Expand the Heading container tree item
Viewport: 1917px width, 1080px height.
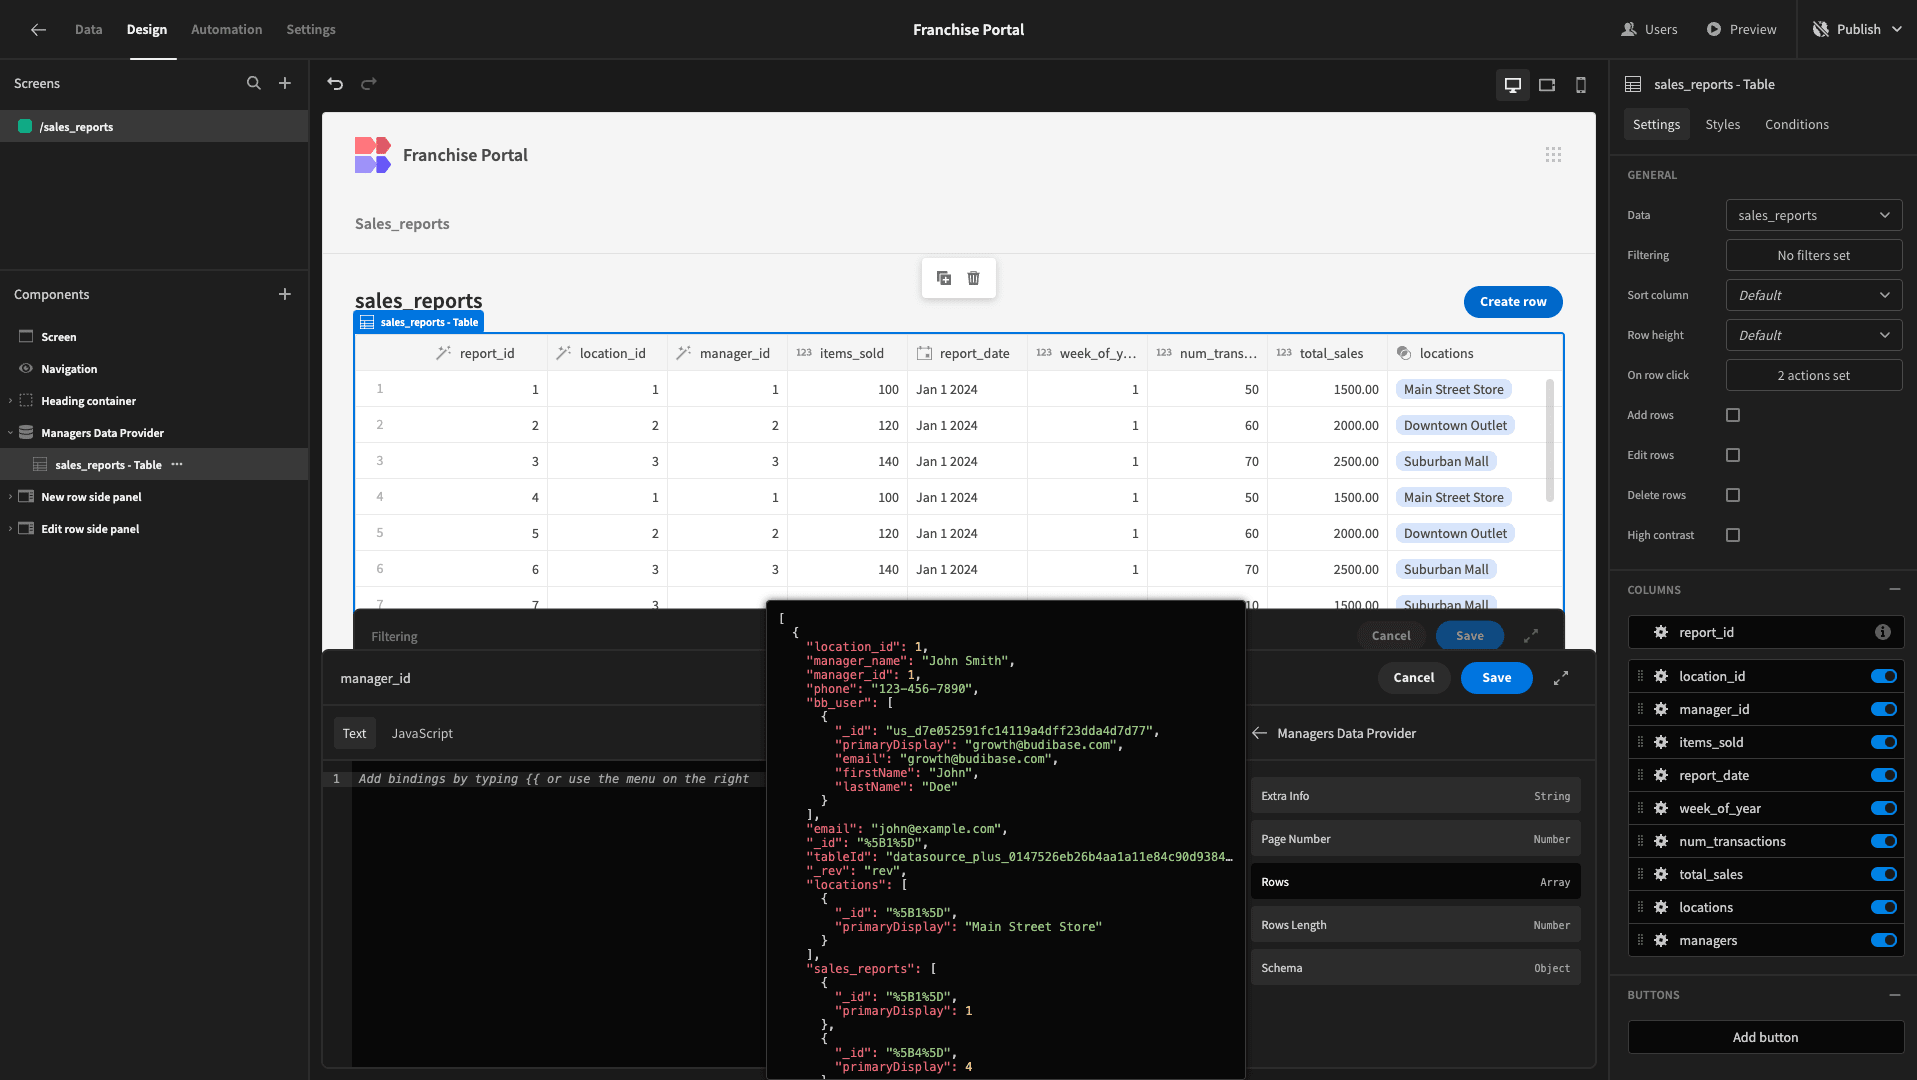coord(10,401)
